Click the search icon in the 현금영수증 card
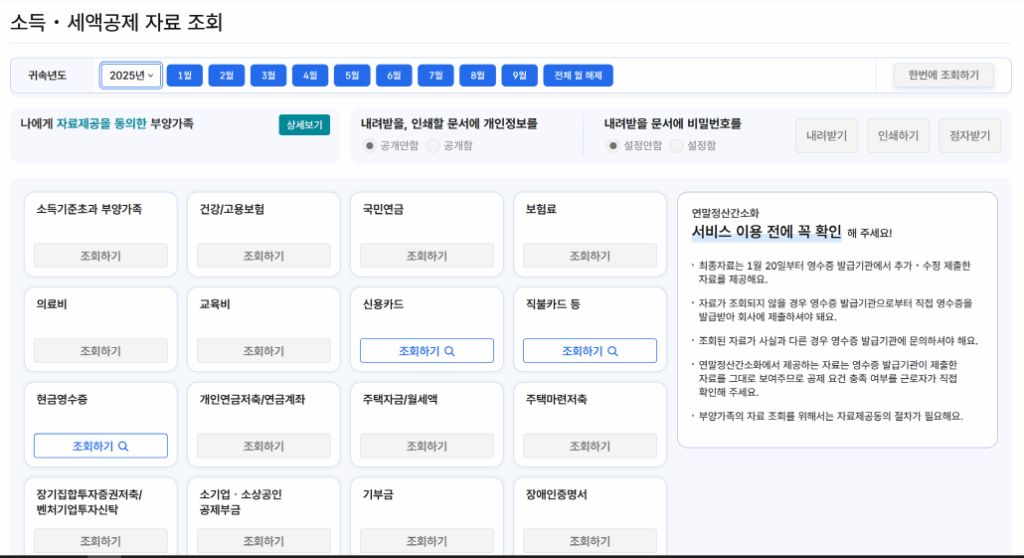Viewport: 1024px width, 558px height. (x=124, y=446)
